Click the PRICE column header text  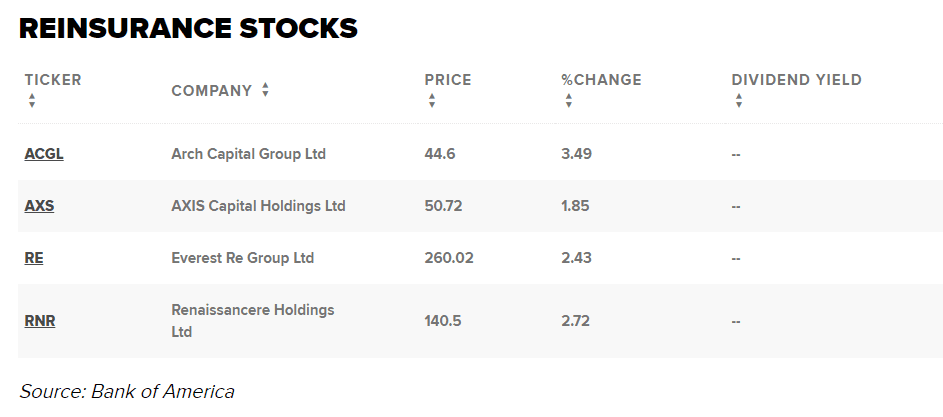coord(447,80)
